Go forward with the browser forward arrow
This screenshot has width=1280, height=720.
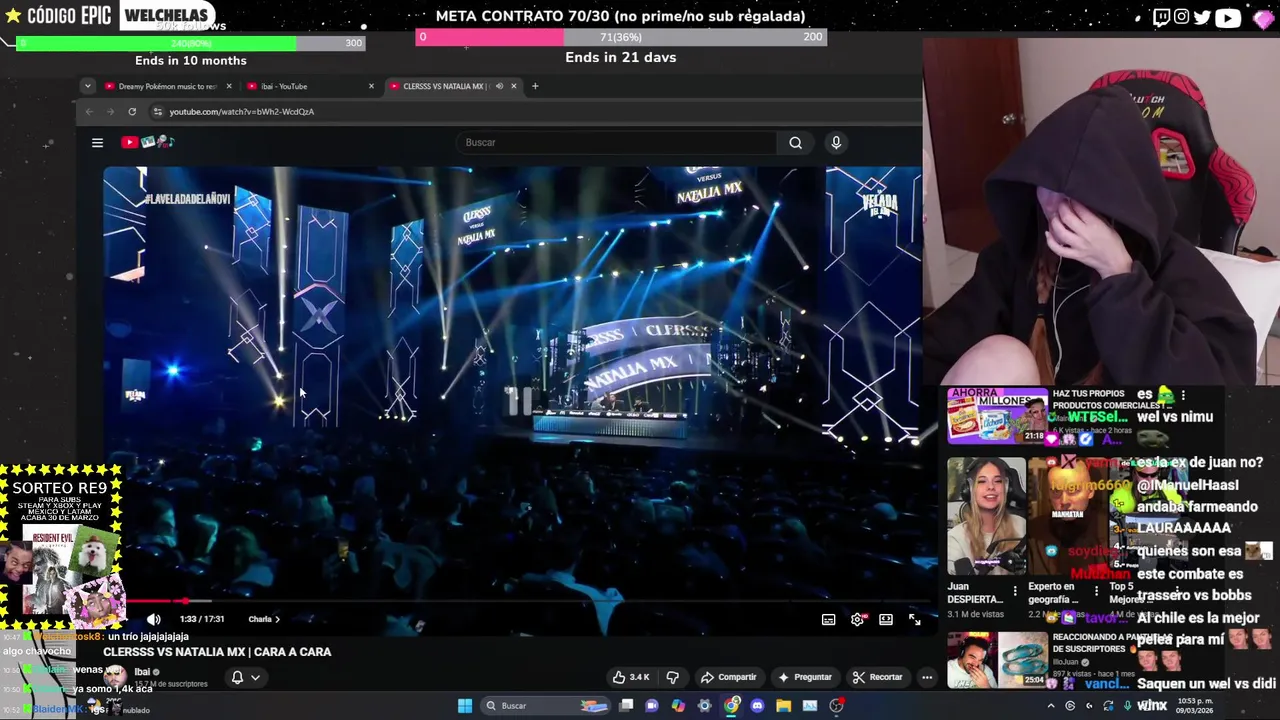pos(110,112)
